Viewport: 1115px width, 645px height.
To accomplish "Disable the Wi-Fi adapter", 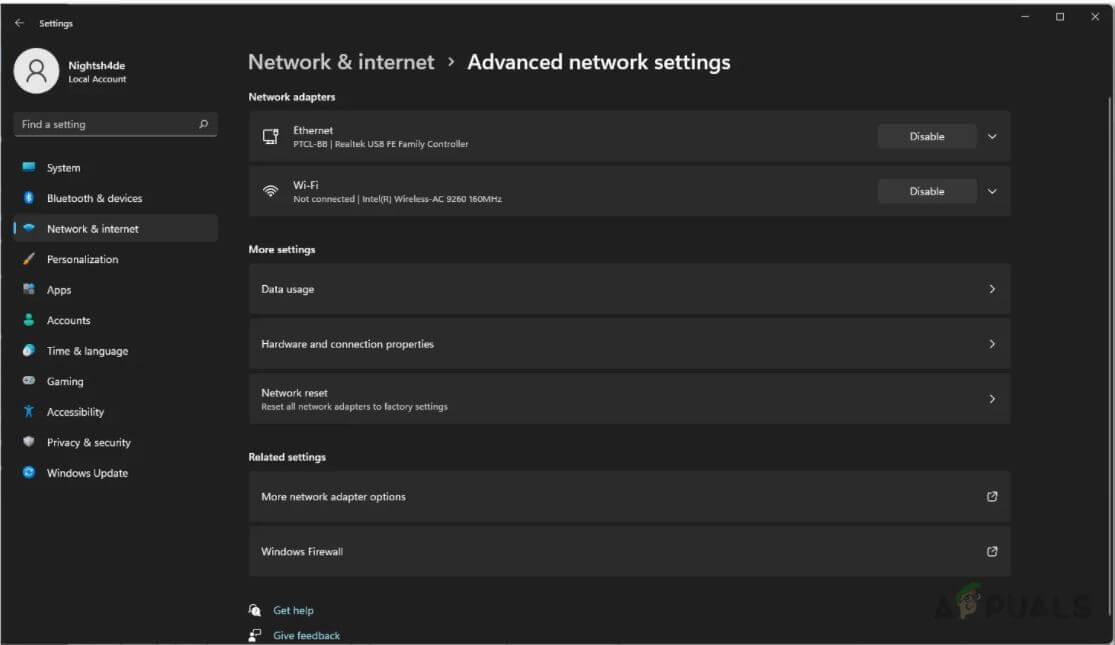I will [925, 191].
